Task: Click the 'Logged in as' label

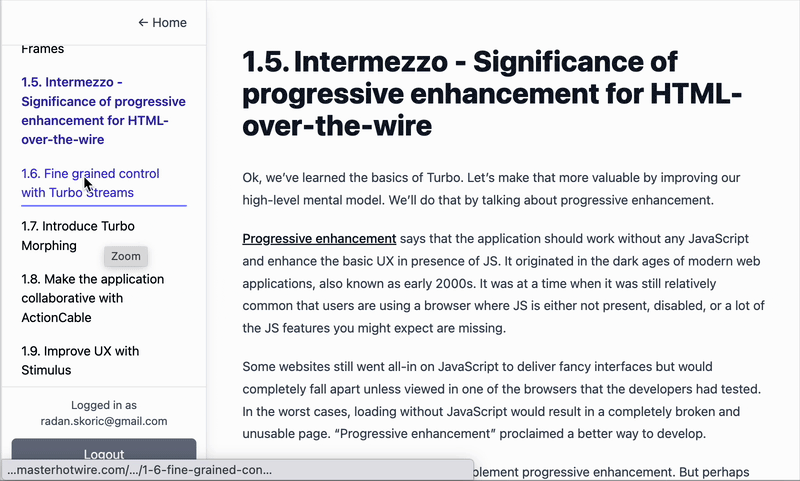Action: click(x=104, y=405)
